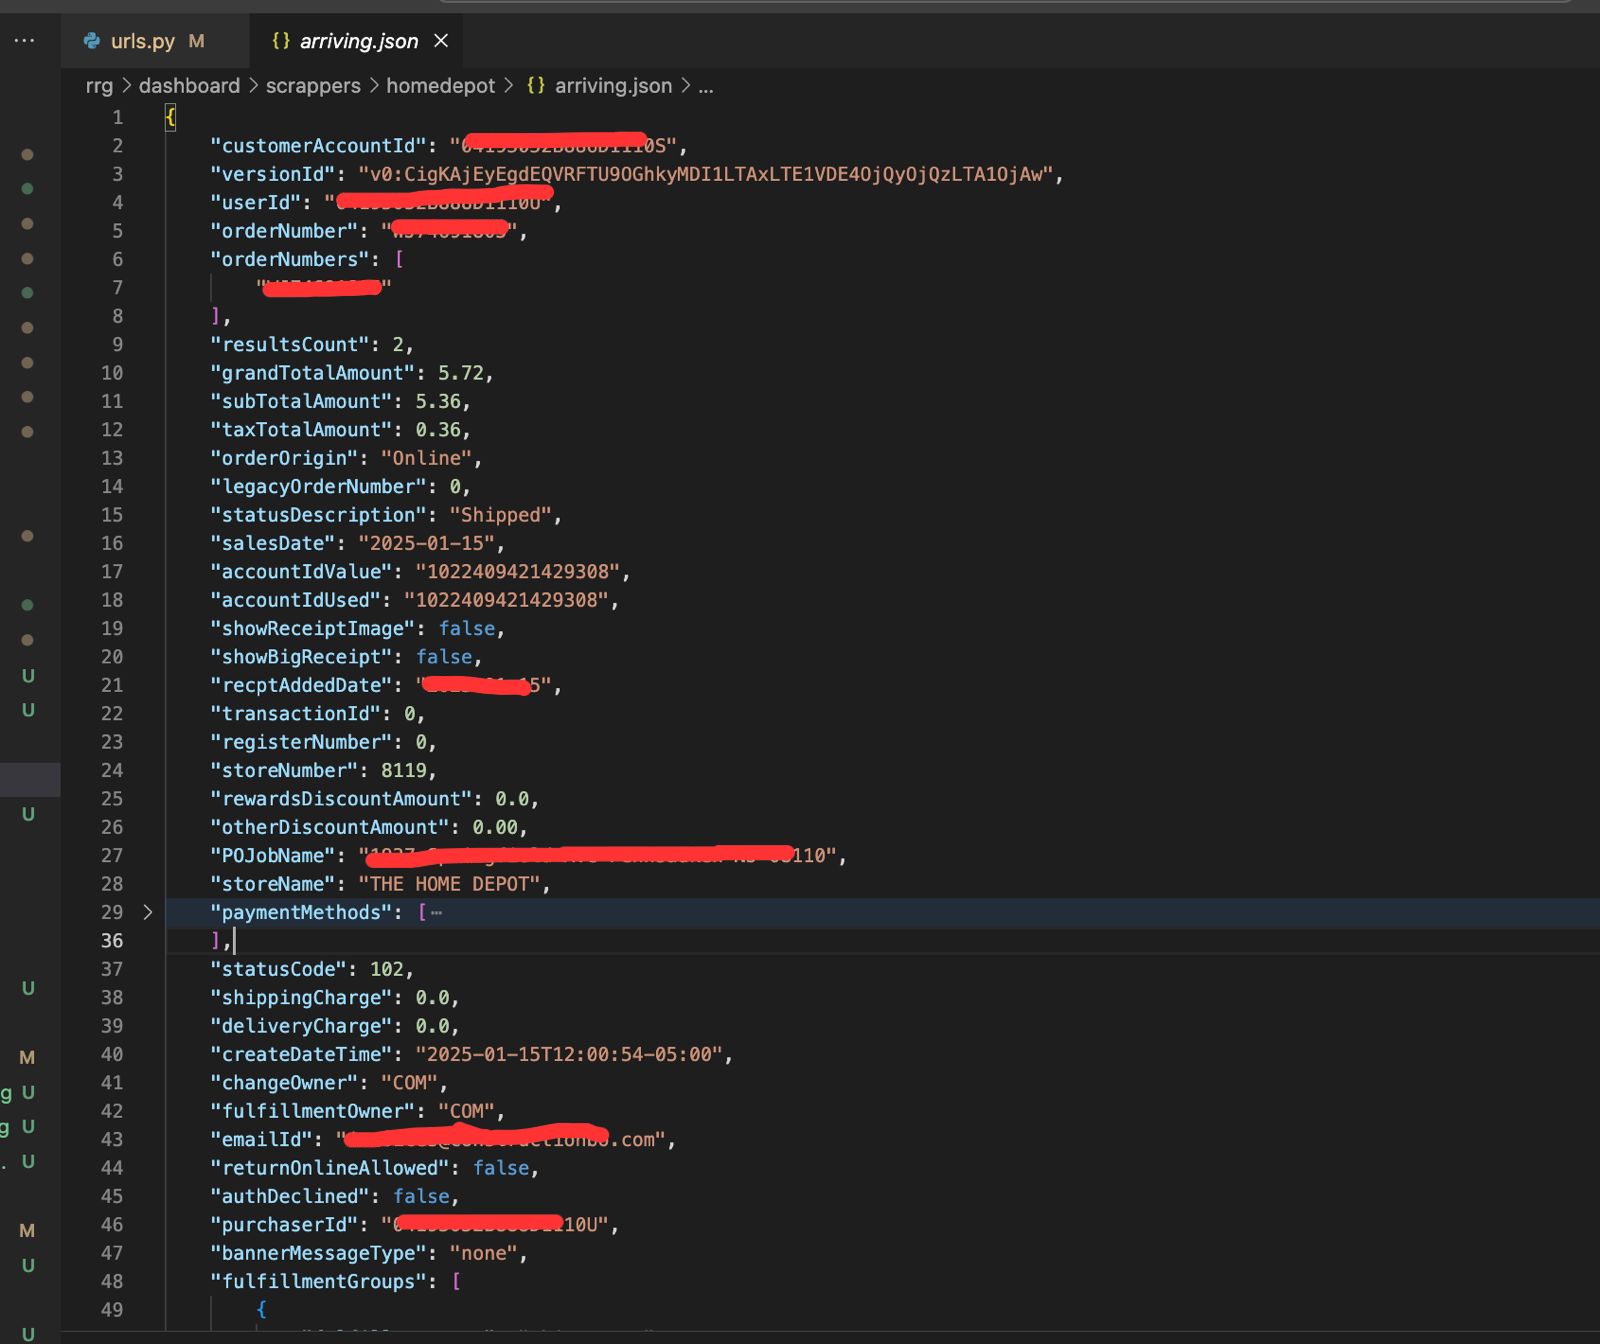This screenshot has height=1344, width=1600.
Task: Open the breadcrumb trailing ellipsis
Action: click(x=706, y=86)
